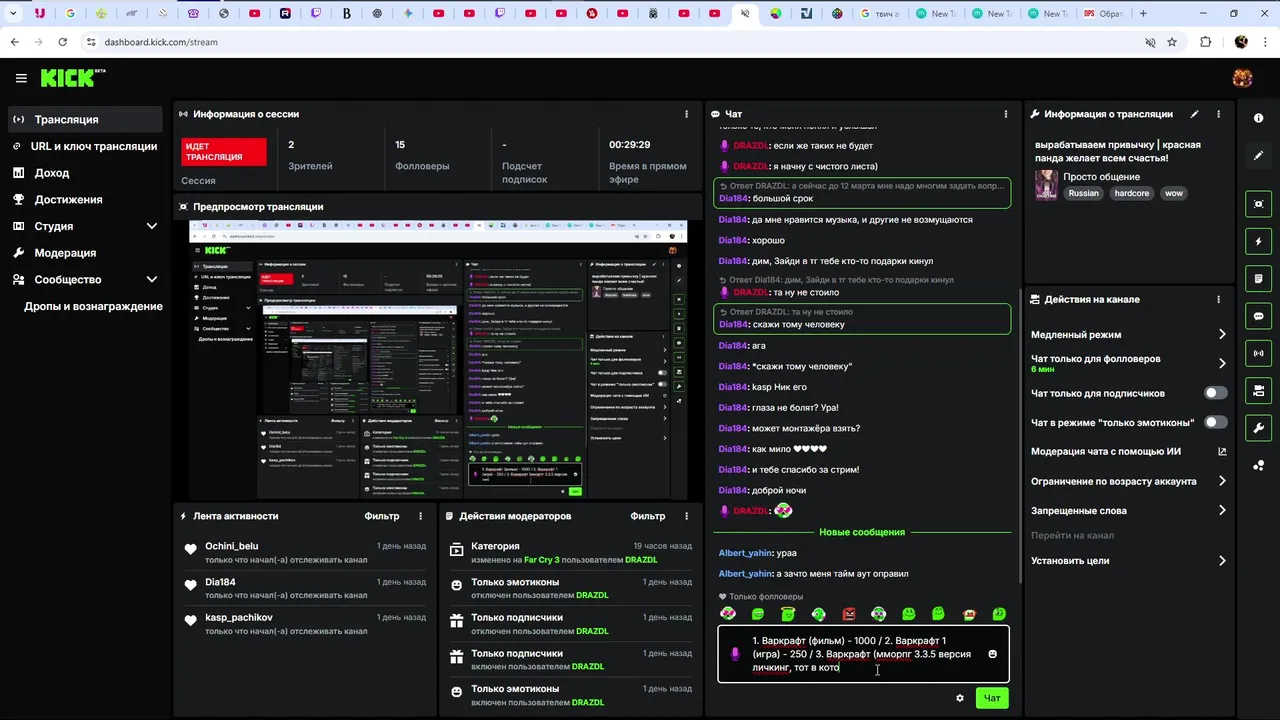Open AI chat moderation external link icon

point(1222,451)
